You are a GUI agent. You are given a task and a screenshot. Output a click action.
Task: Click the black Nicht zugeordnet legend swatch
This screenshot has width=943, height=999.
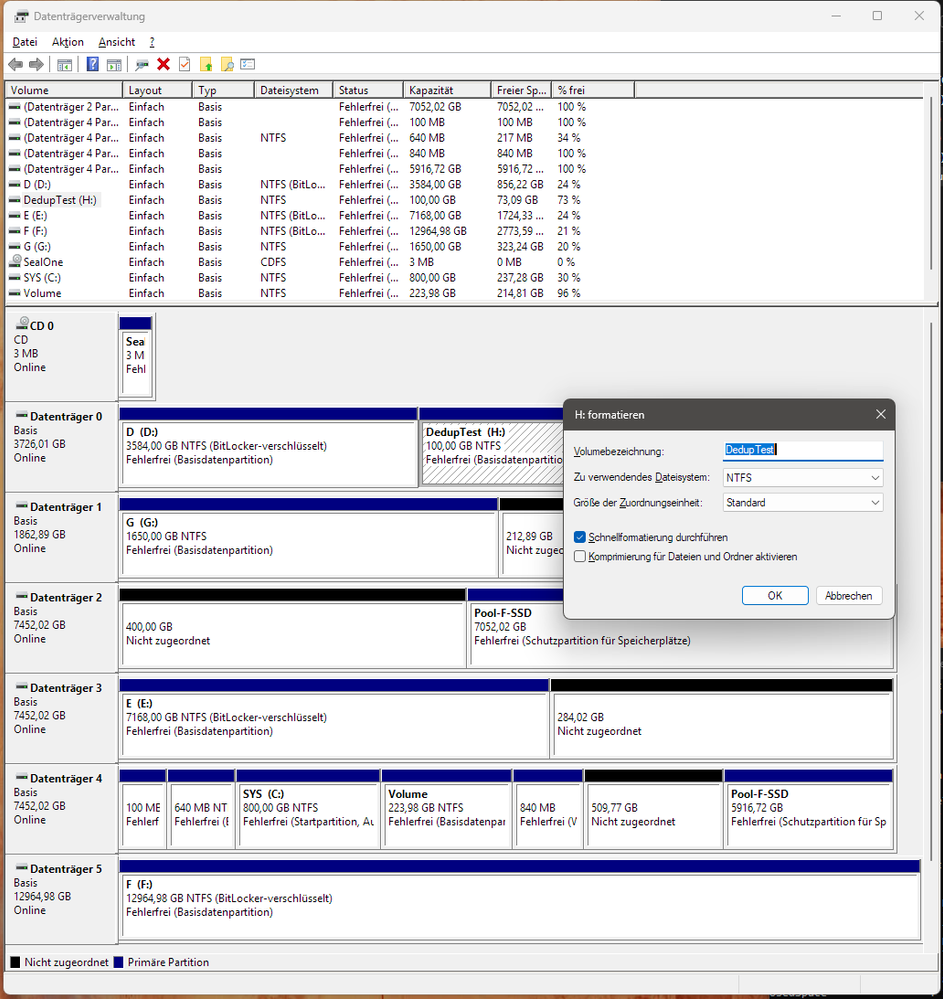(15, 962)
